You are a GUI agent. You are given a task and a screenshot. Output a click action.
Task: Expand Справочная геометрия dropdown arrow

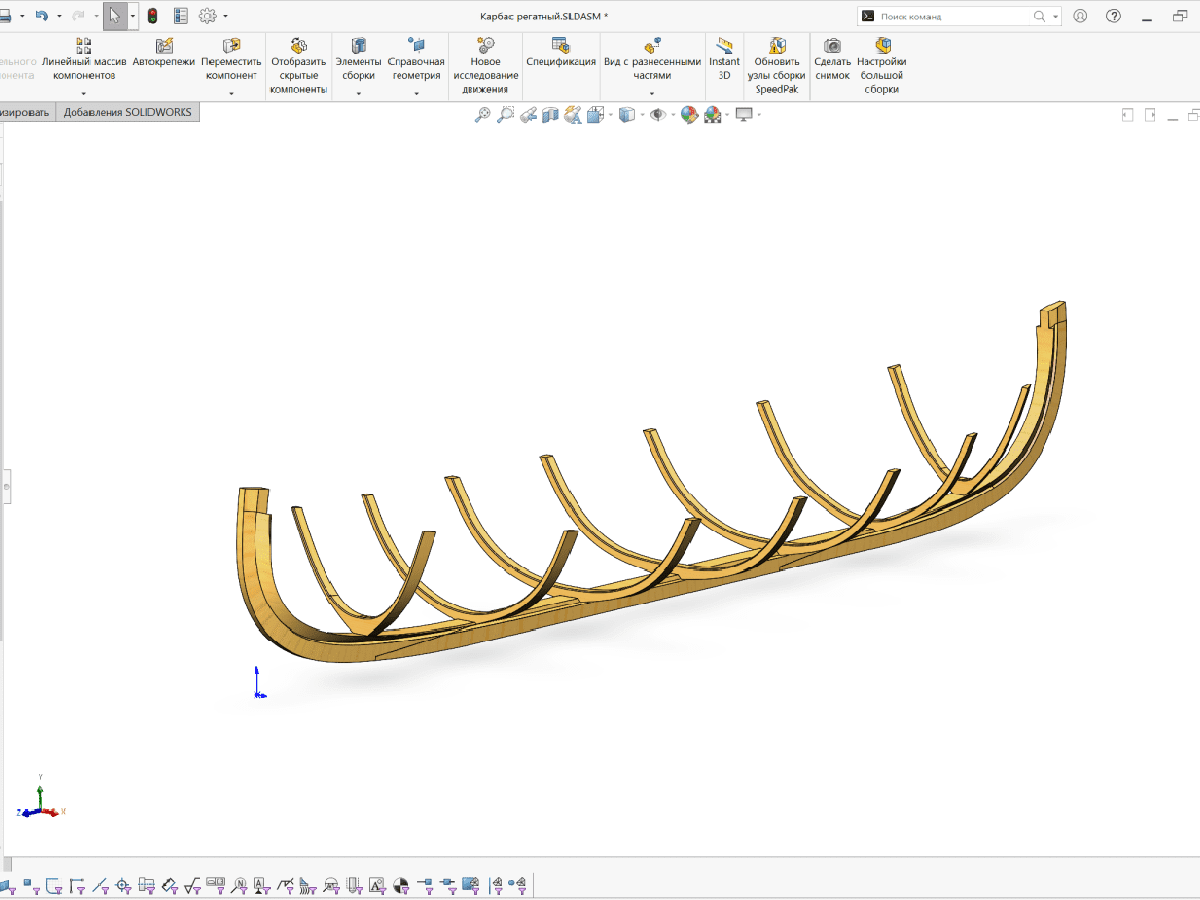click(416, 93)
